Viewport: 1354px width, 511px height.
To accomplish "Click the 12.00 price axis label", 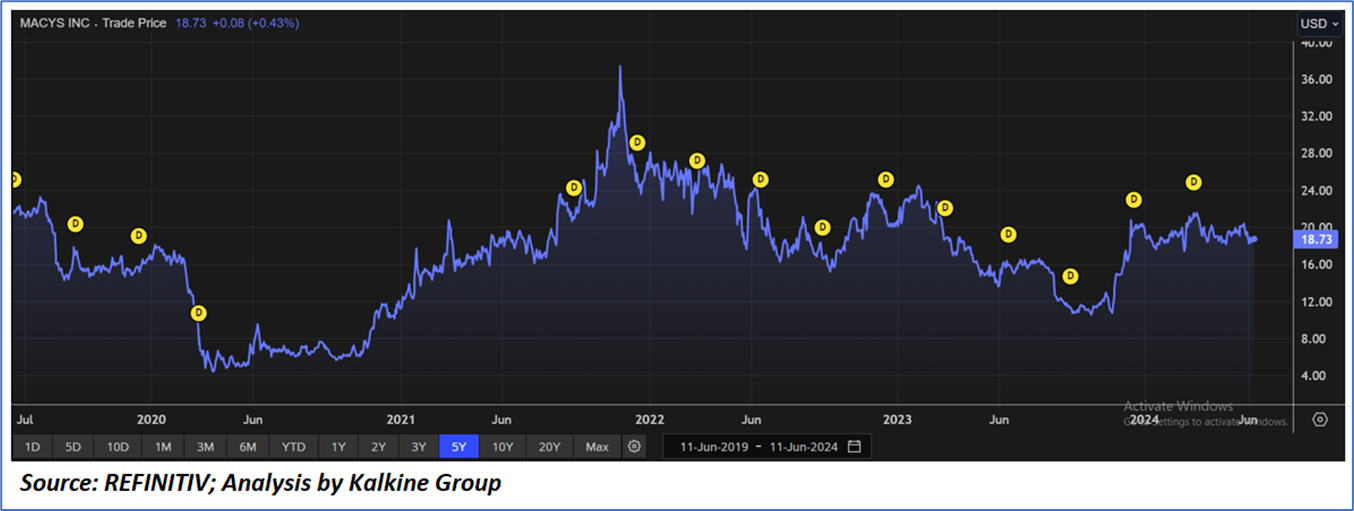I will pos(1314,302).
